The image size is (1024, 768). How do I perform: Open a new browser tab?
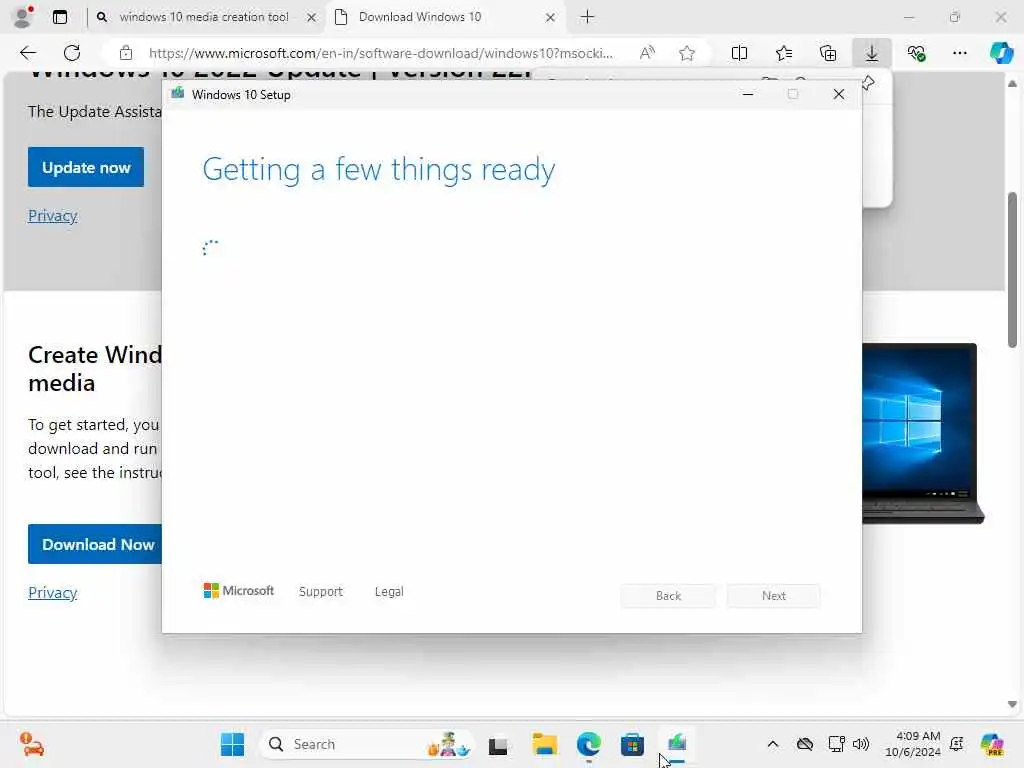587,17
